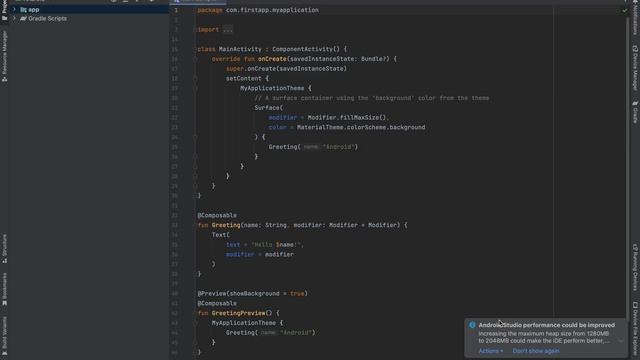Open the Bookmarks tool window

[4, 289]
